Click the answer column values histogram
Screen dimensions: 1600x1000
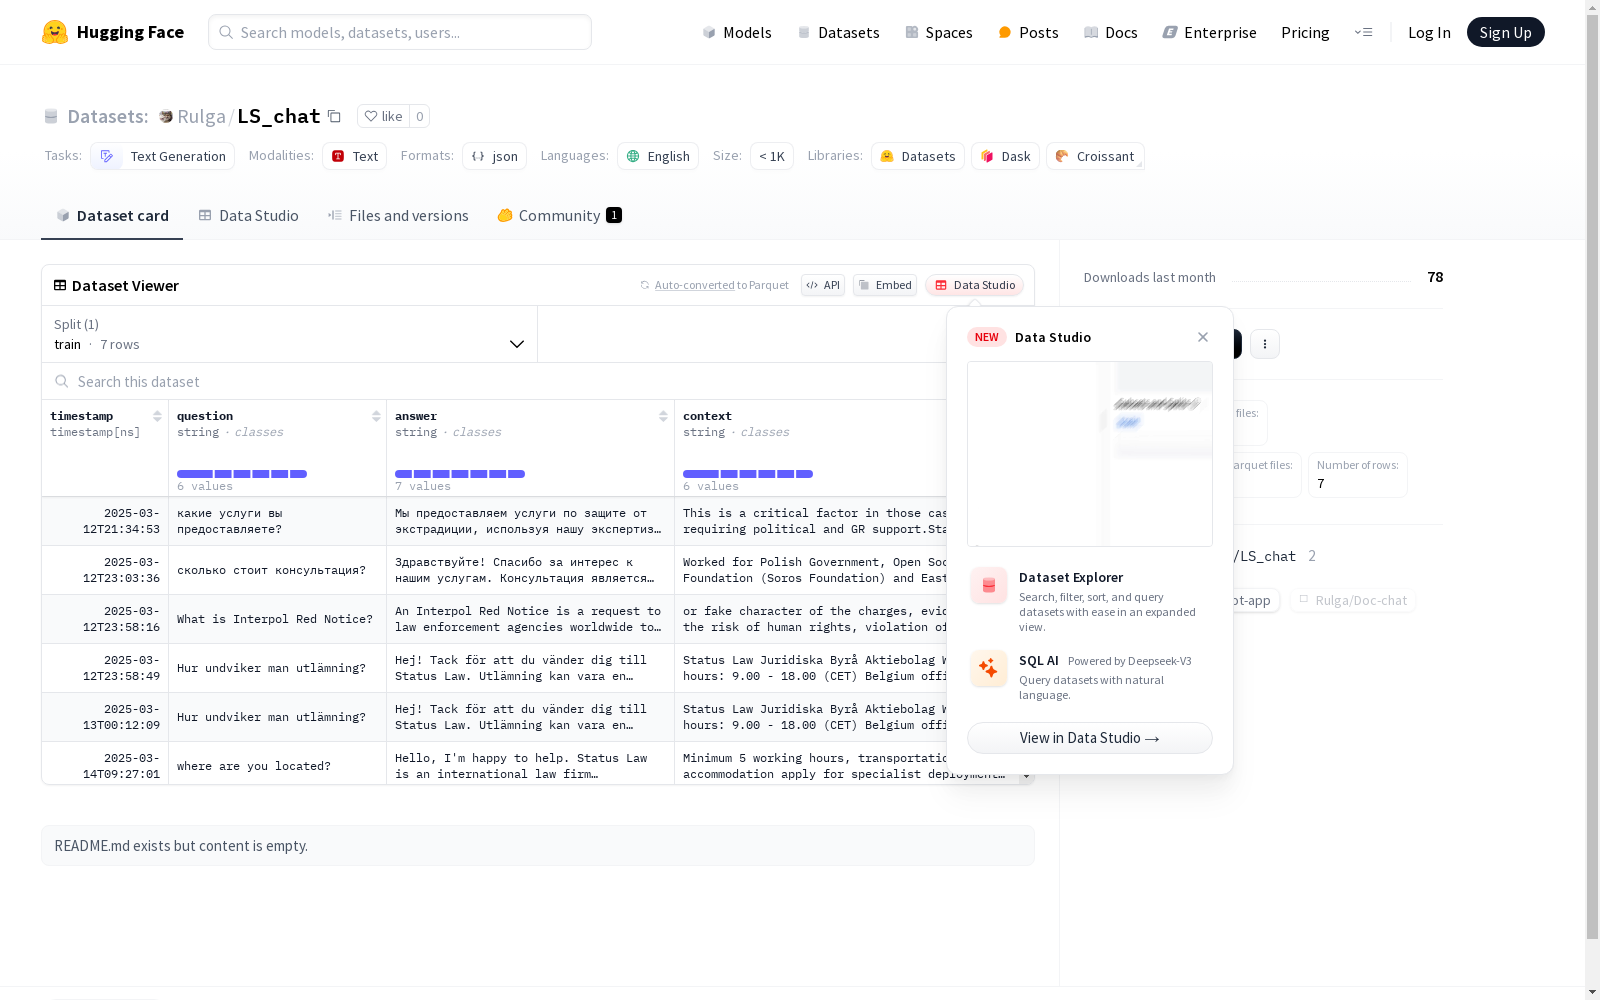click(460, 474)
